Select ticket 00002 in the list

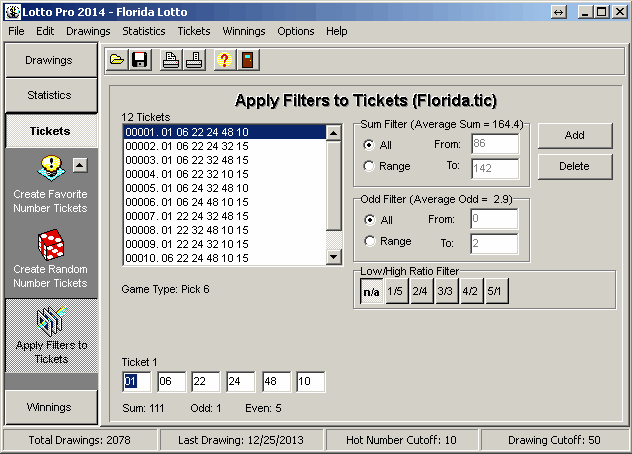225,146
